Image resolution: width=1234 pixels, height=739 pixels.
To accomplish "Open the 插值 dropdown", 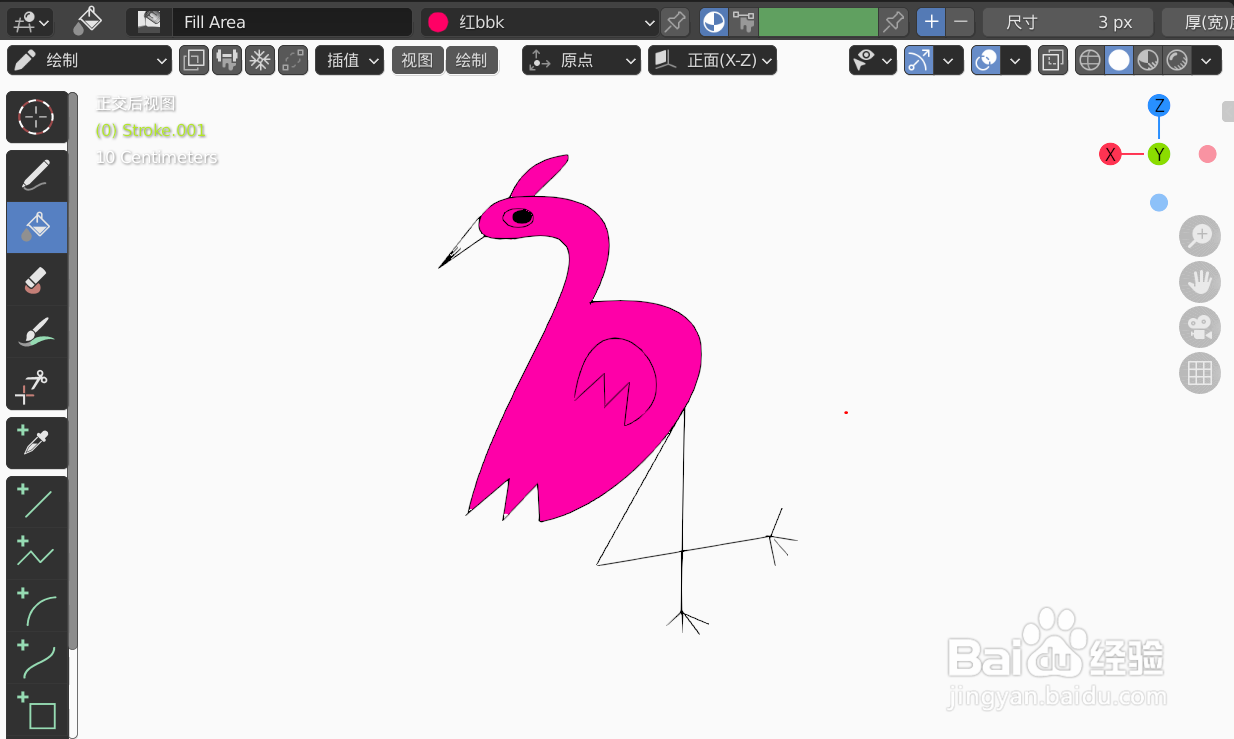I will [349, 60].
